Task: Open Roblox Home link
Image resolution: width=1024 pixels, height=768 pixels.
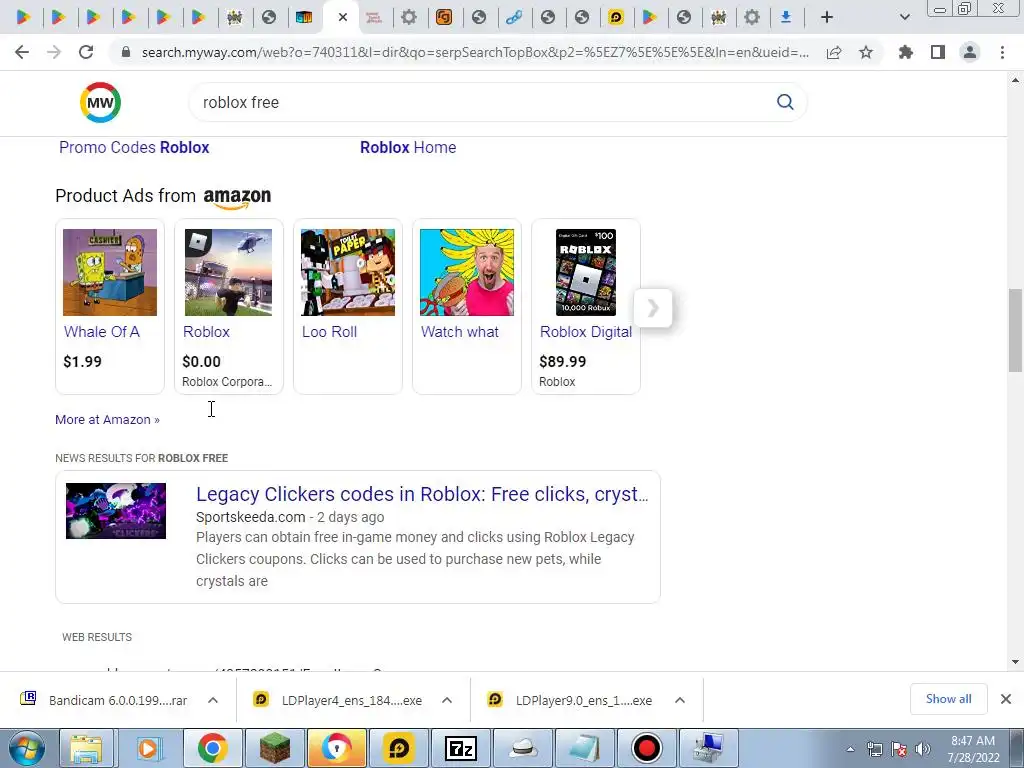Action: [408, 148]
